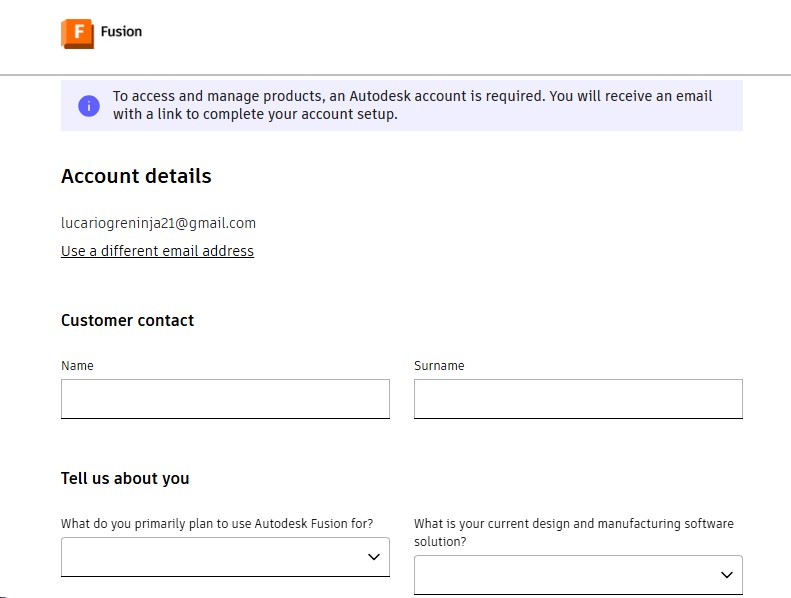Click the Customer contact heading

pyautogui.click(x=127, y=321)
